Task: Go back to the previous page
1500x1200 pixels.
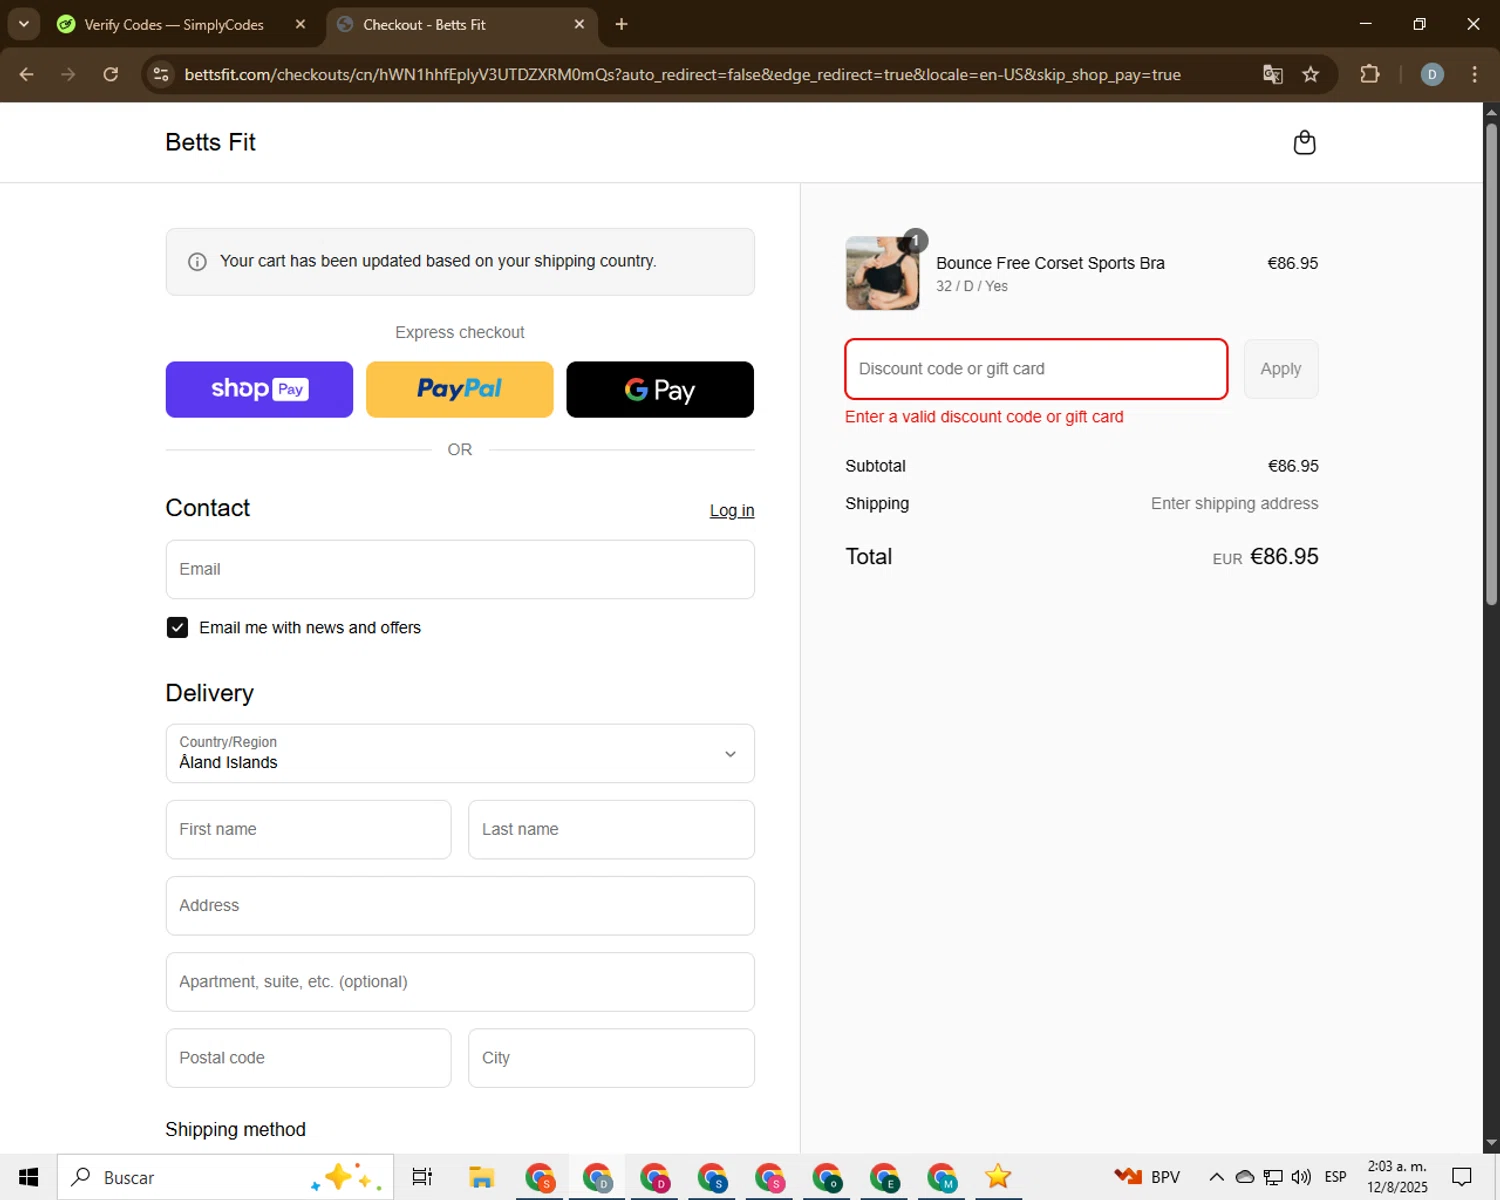Action: tap(27, 75)
